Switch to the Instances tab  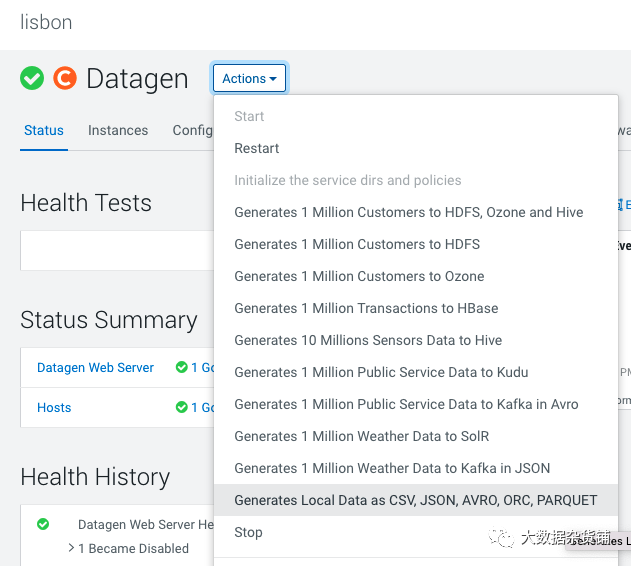click(x=118, y=130)
